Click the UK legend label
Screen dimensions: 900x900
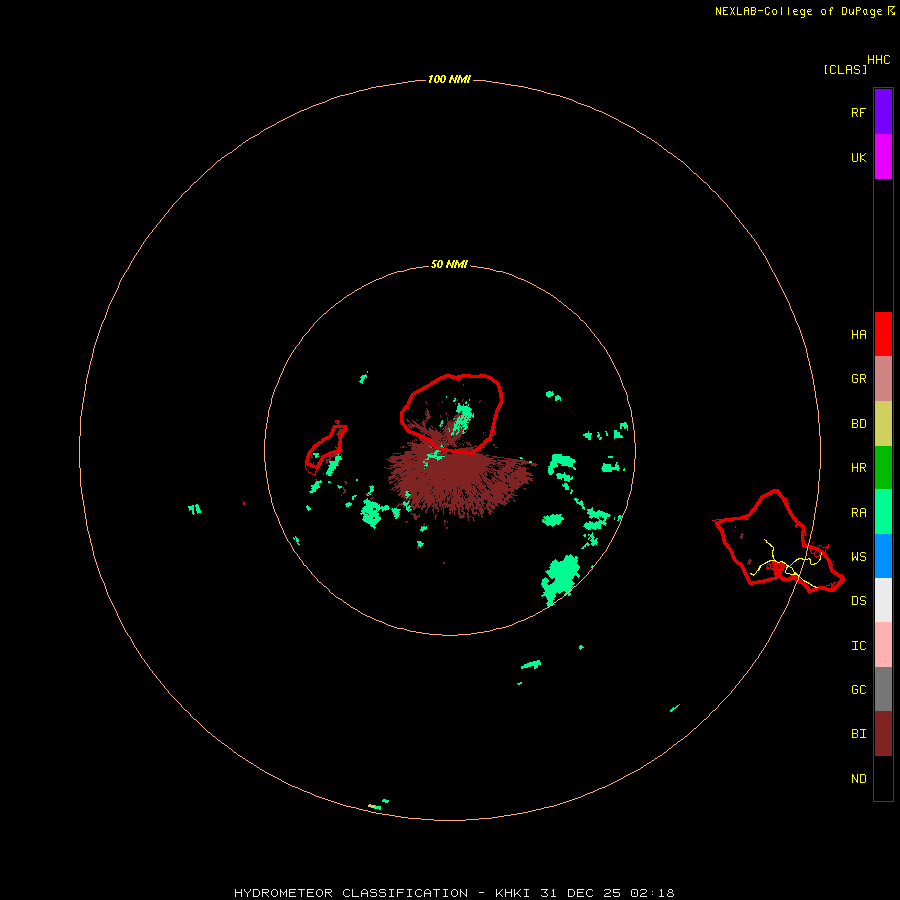coord(859,157)
